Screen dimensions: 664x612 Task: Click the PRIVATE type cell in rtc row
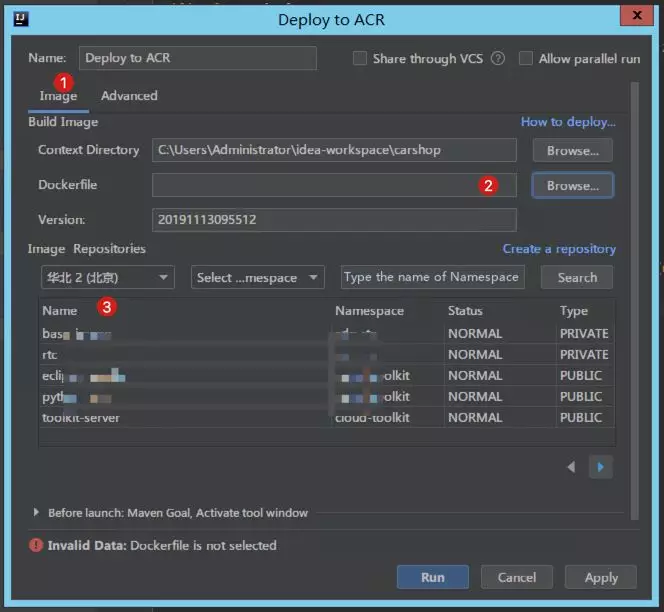[584, 354]
